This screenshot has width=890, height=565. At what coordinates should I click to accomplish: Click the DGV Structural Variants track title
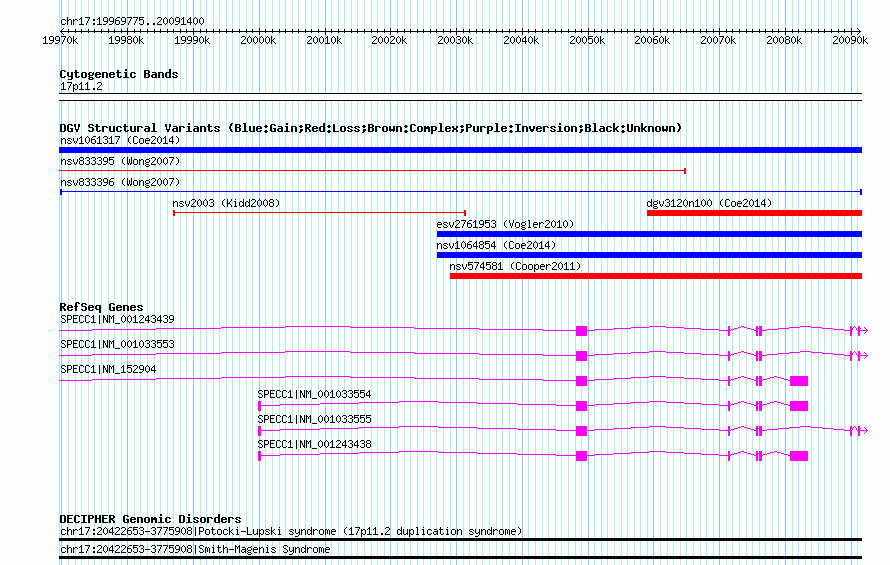tap(371, 128)
